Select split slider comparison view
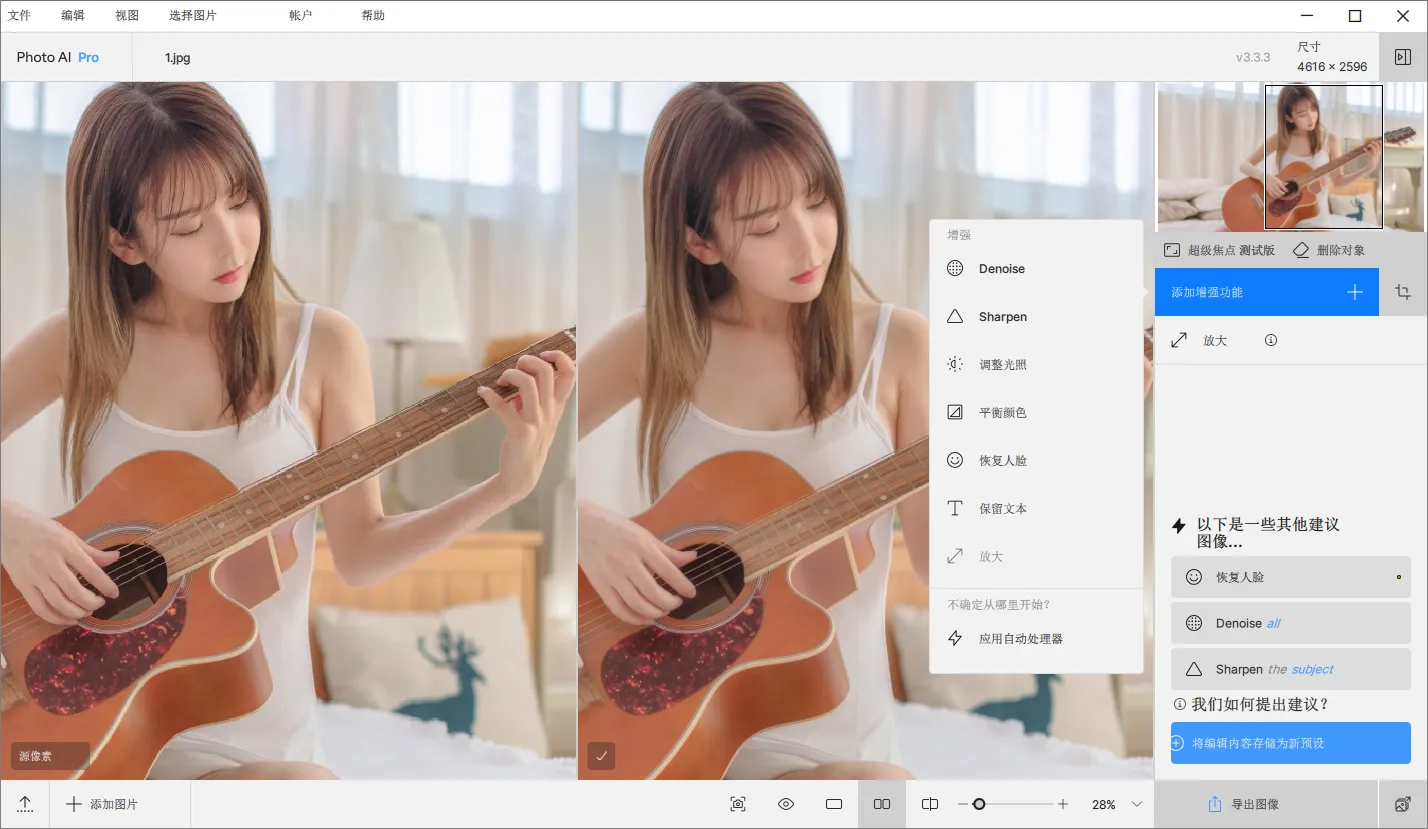The height and width of the screenshot is (829, 1428). click(x=930, y=804)
